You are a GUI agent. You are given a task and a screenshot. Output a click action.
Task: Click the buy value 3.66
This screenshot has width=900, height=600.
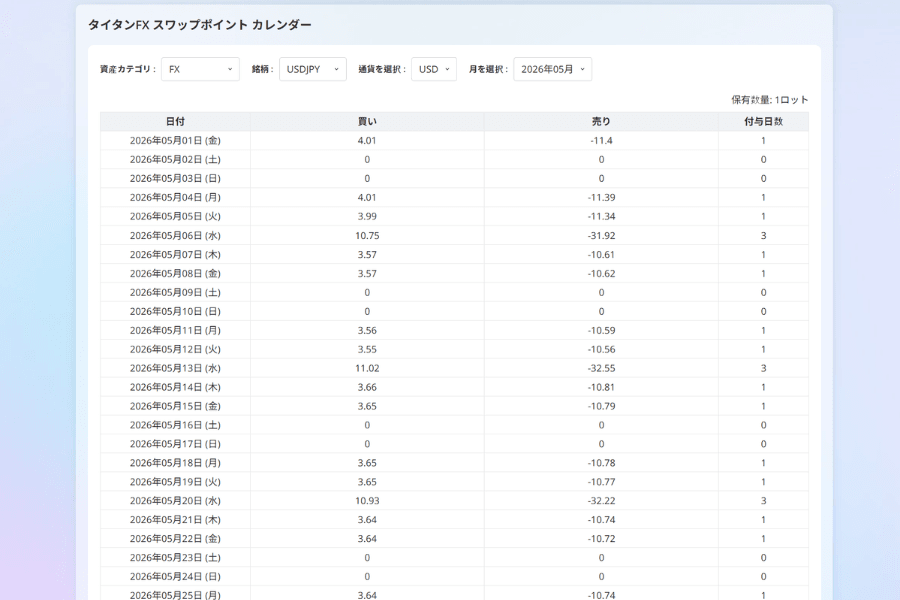367,387
